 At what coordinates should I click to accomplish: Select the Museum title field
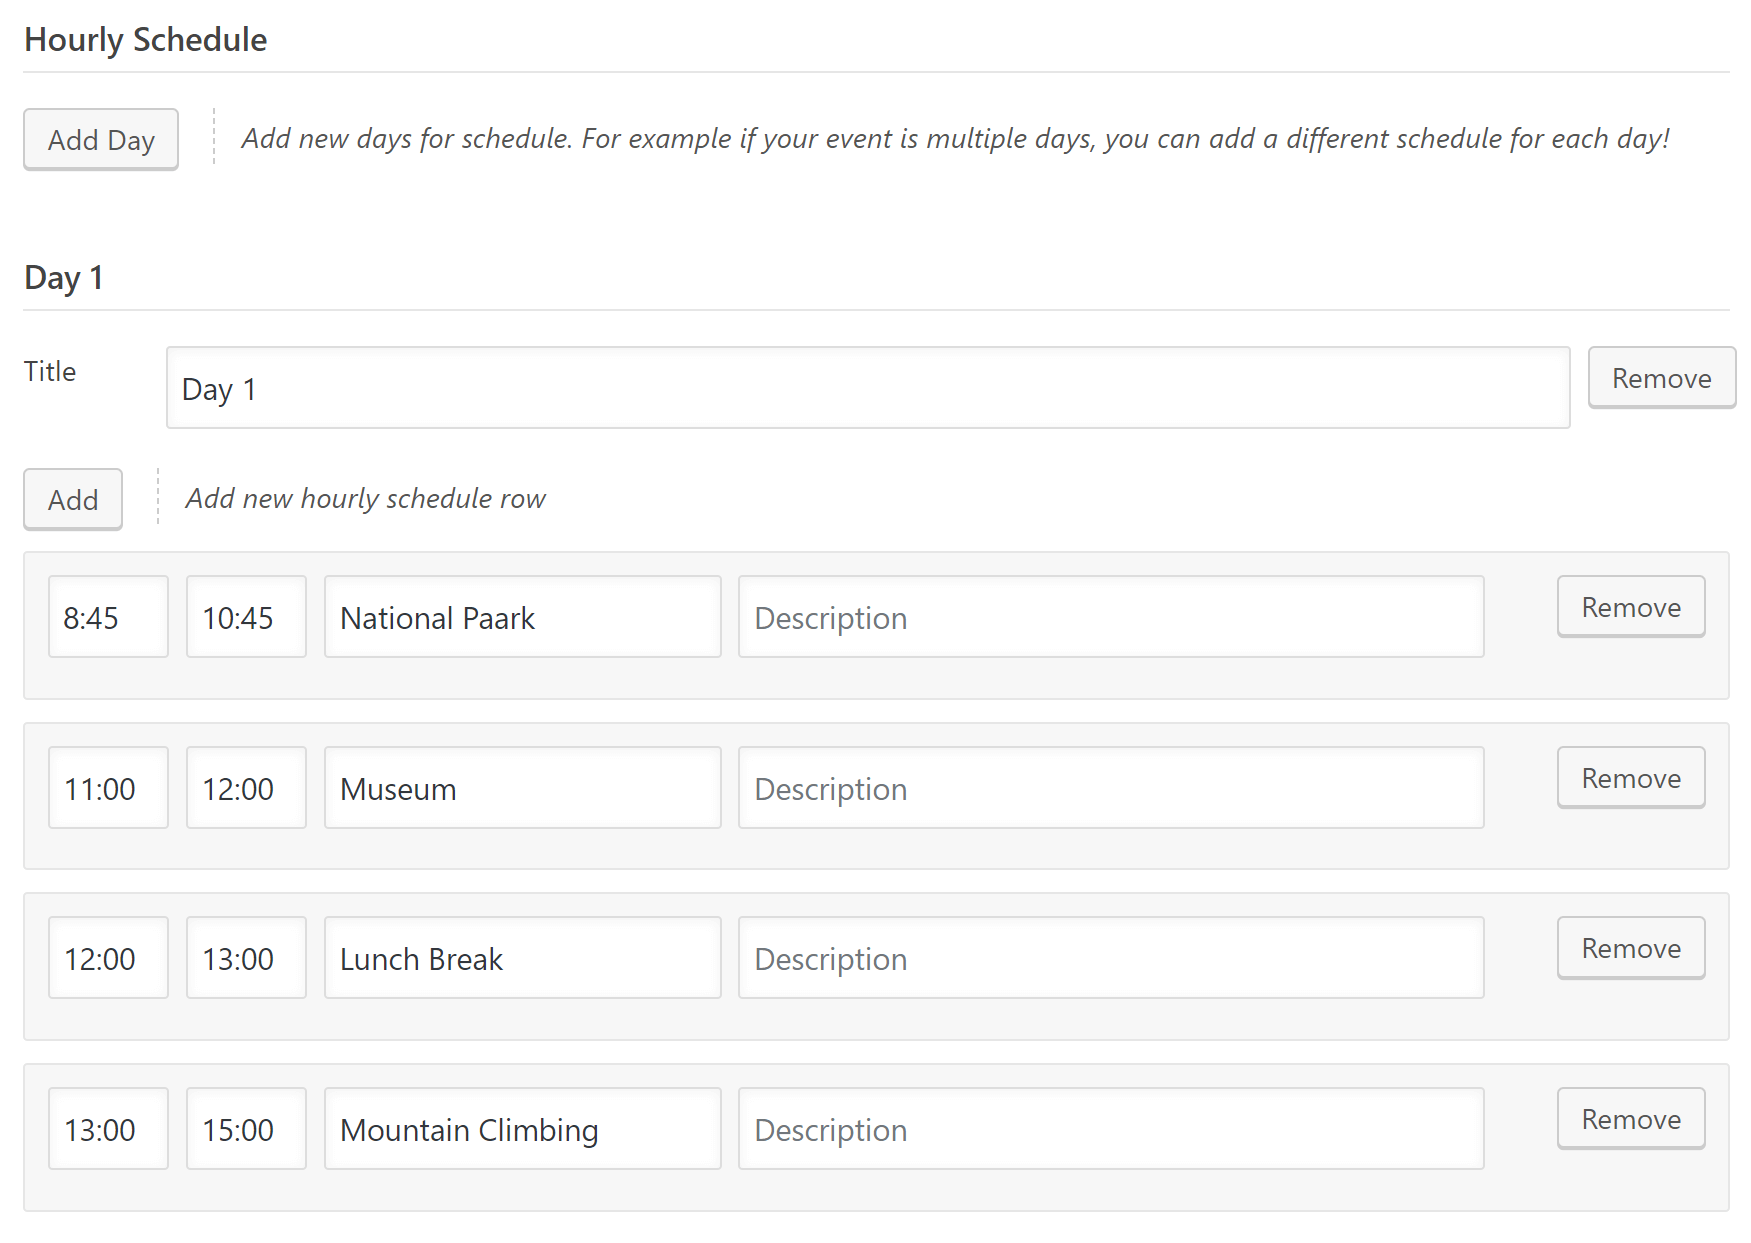point(522,788)
